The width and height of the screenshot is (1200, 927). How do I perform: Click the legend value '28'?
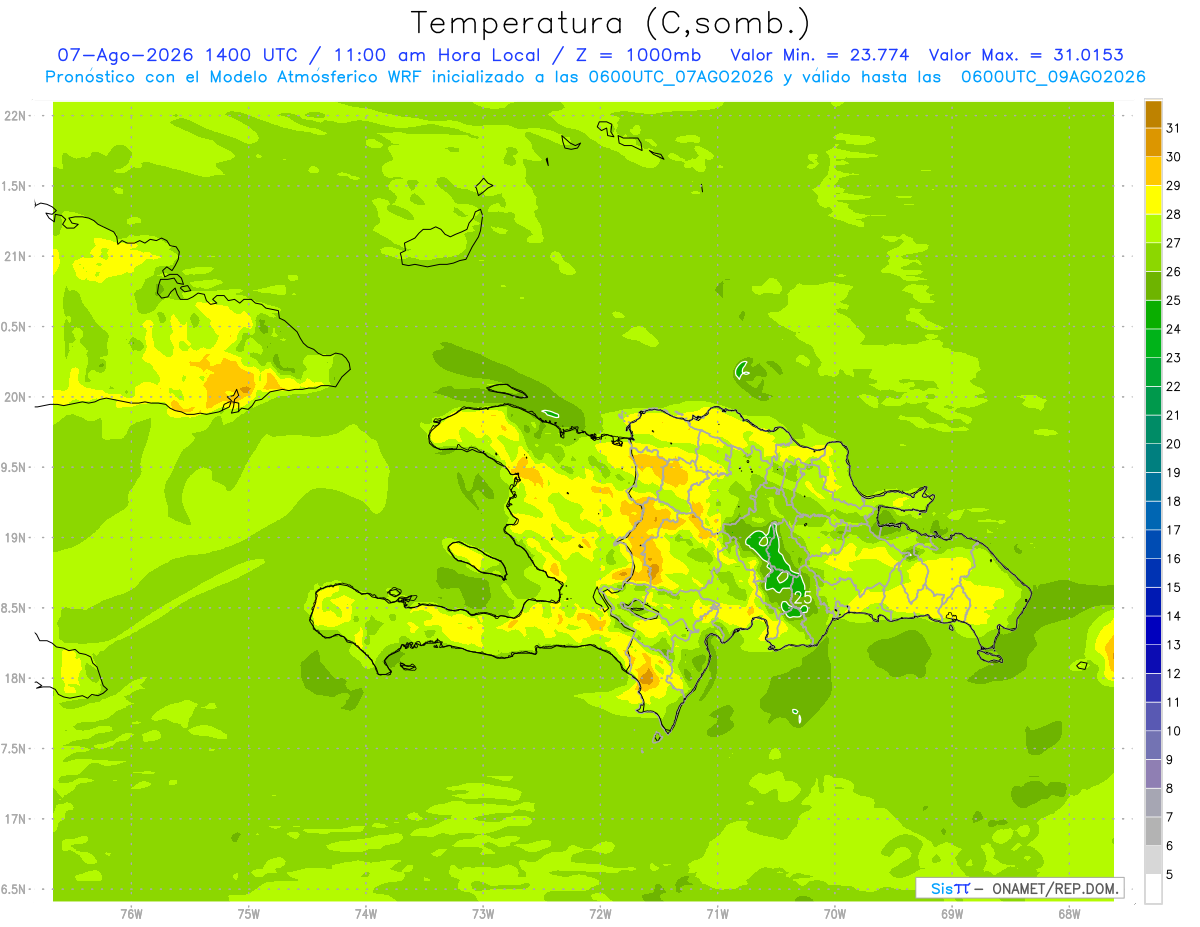point(1174,214)
